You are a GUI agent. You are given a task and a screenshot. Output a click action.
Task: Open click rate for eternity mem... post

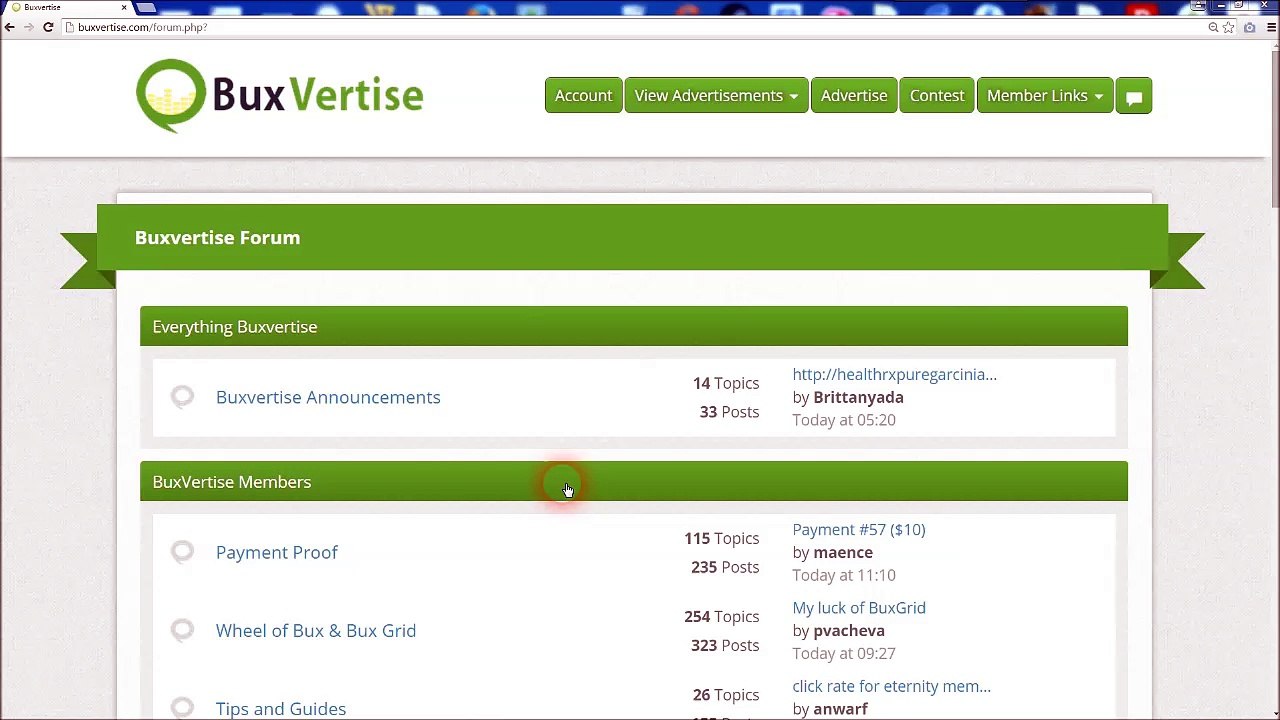[891, 686]
